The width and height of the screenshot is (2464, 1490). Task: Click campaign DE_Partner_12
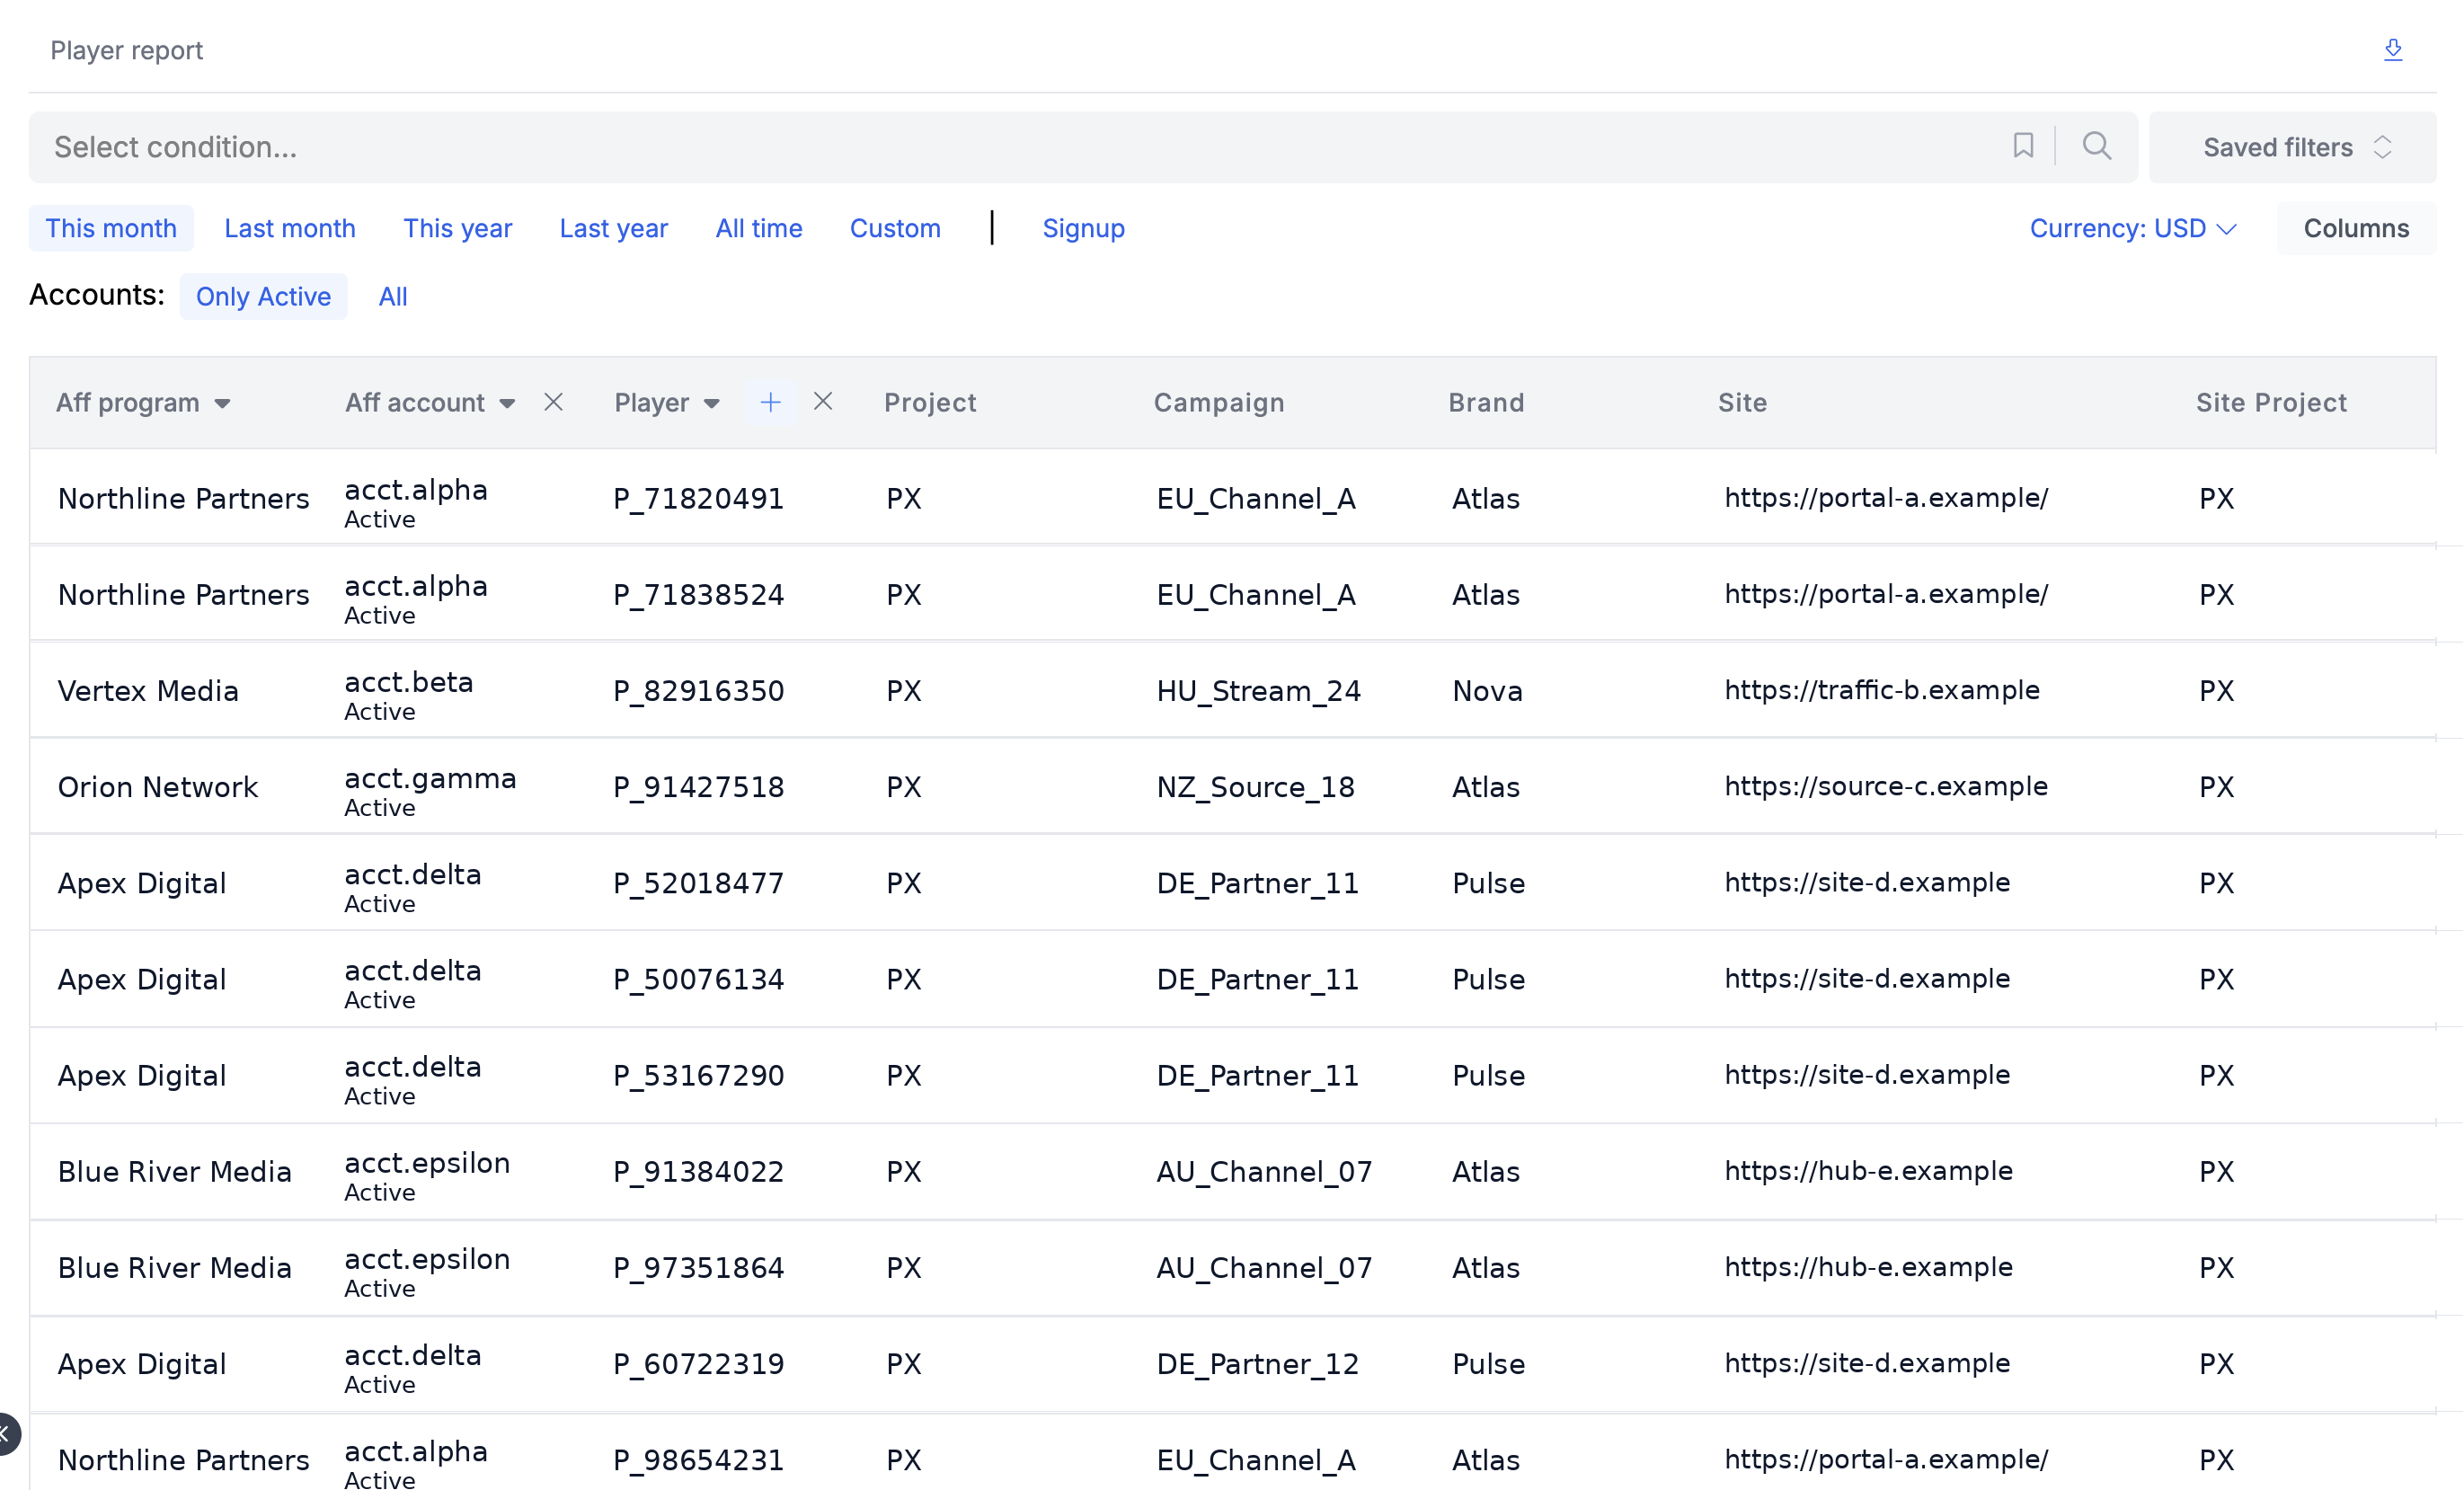tap(1257, 1363)
